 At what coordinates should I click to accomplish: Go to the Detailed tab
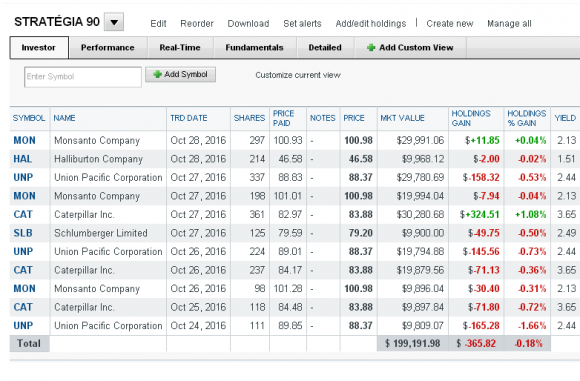point(325,47)
